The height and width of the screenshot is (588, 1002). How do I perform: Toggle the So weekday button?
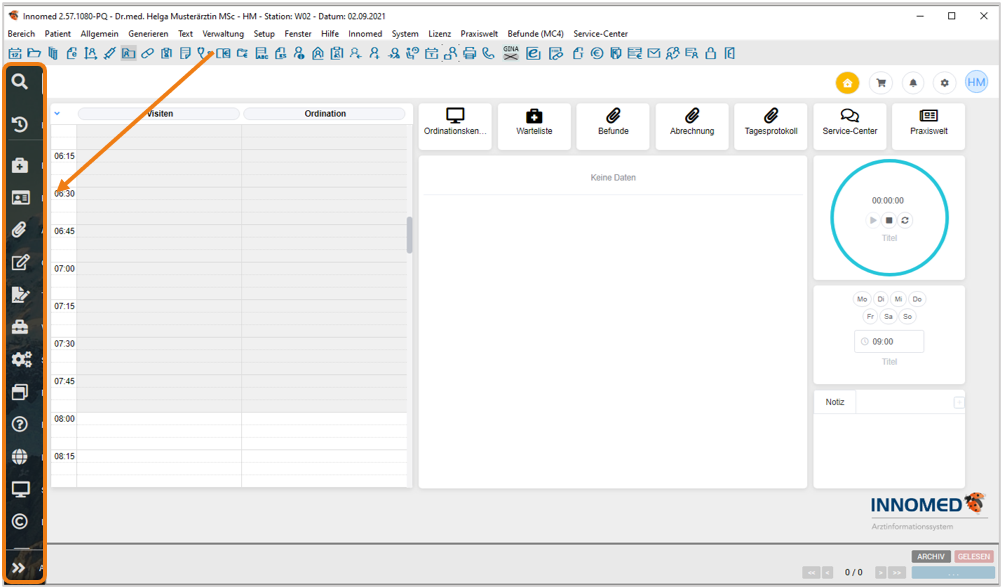tap(907, 316)
